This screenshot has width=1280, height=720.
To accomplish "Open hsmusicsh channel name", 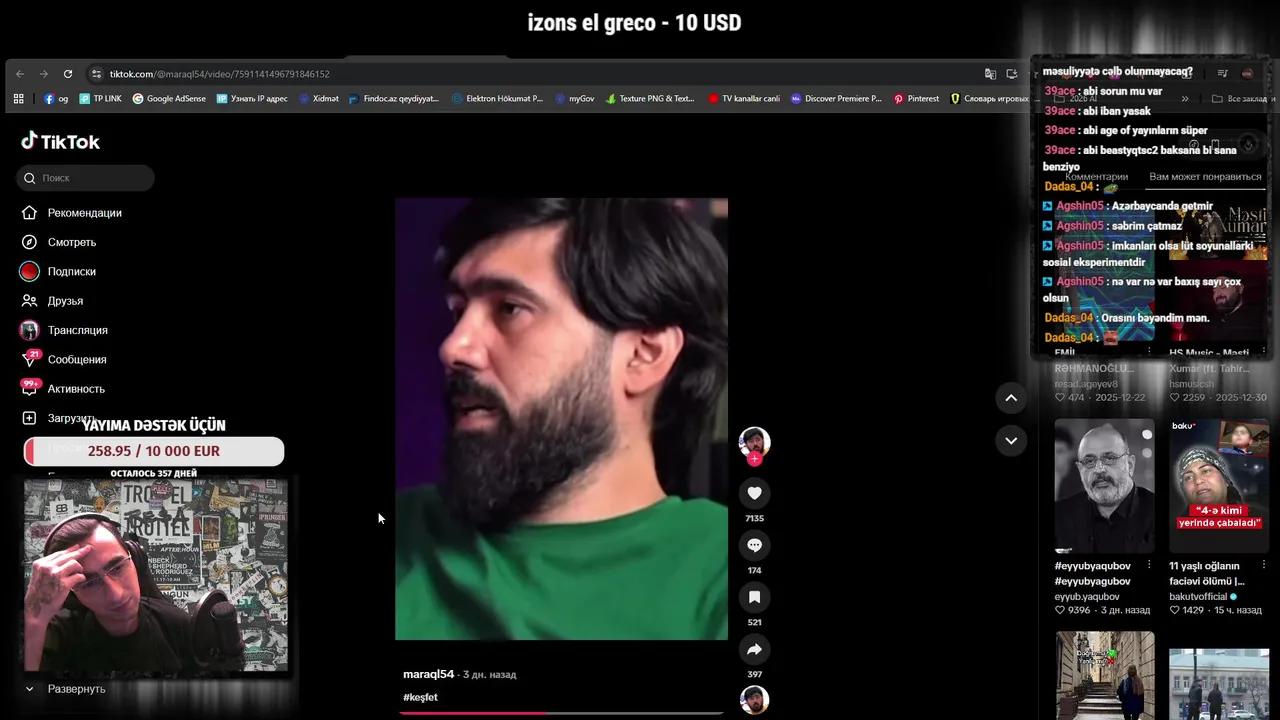I will point(1192,384).
